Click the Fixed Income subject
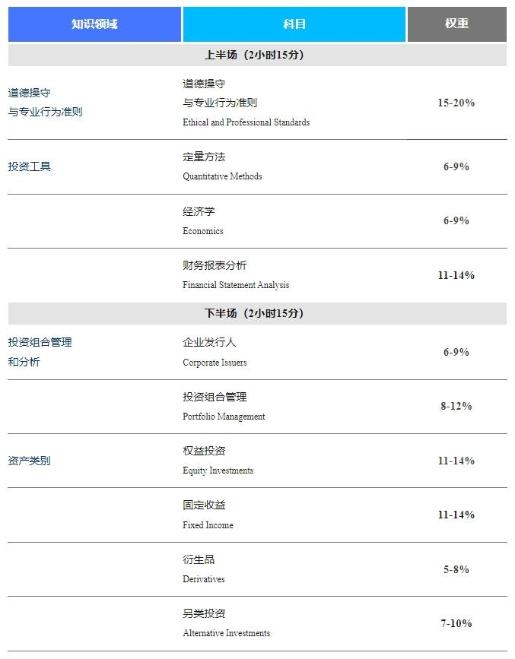515x659 pixels. tap(208, 525)
